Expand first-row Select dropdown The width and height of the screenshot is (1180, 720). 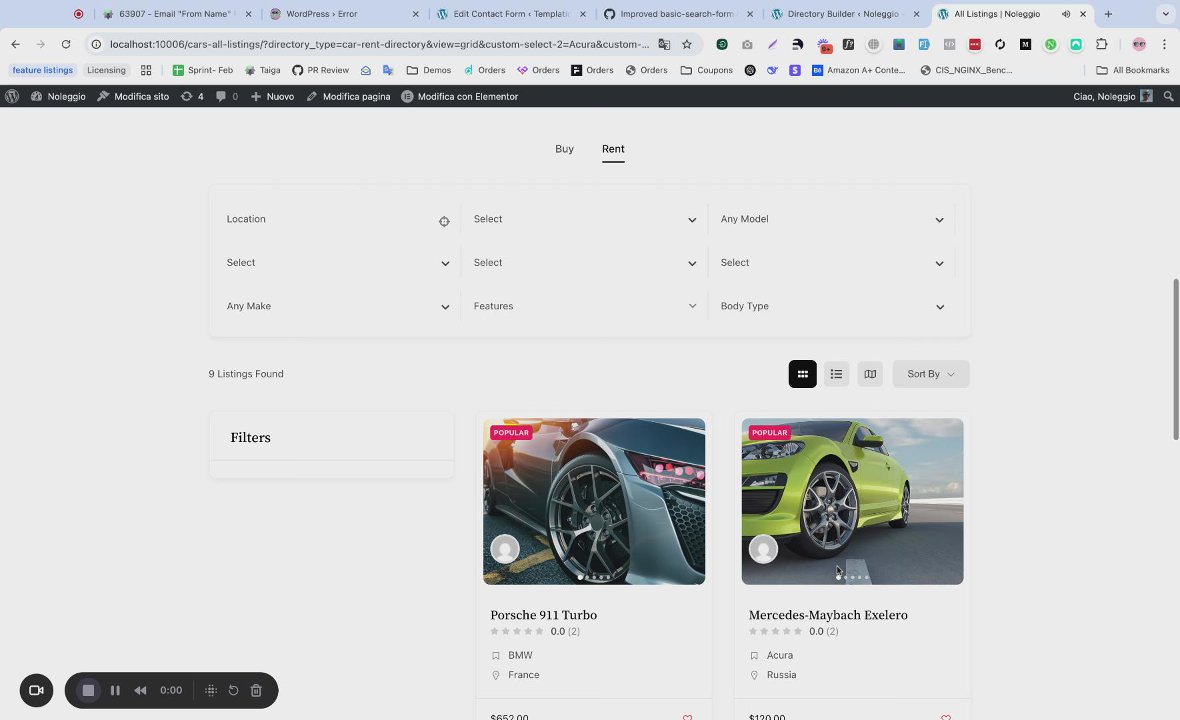coord(584,219)
